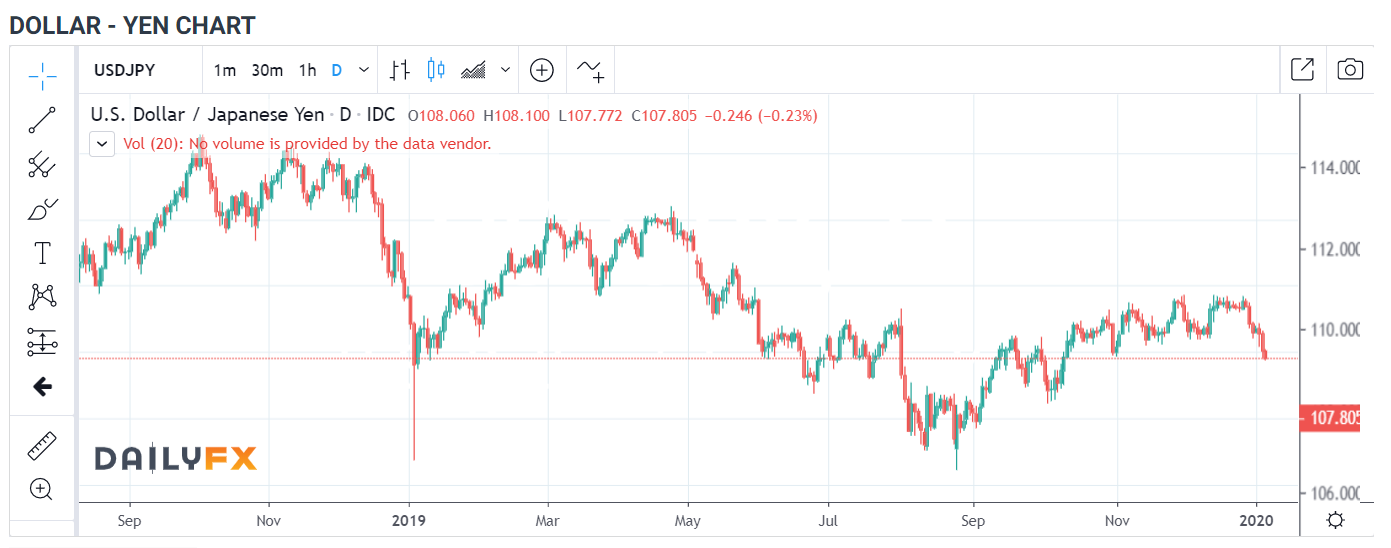Select the 1h timeframe
This screenshot has height=548, width=1391.
[307, 70]
